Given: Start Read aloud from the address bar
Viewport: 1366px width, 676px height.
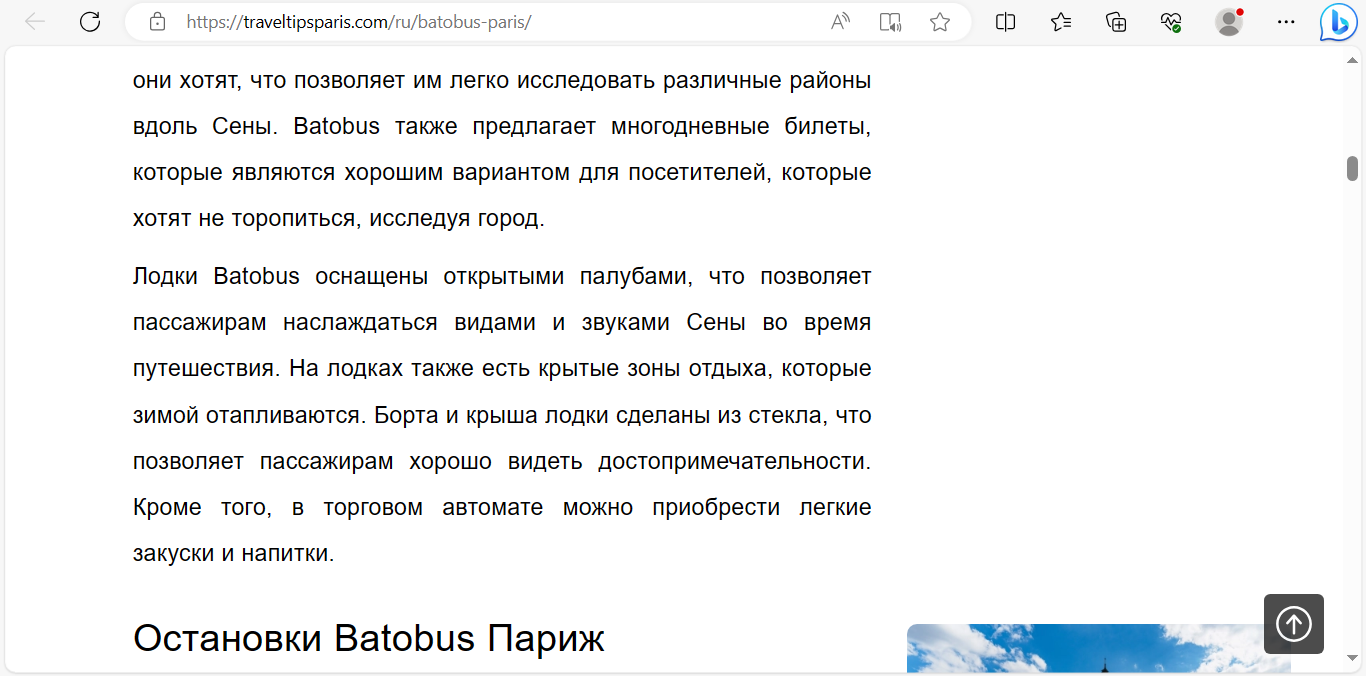Looking at the screenshot, I should pos(840,22).
